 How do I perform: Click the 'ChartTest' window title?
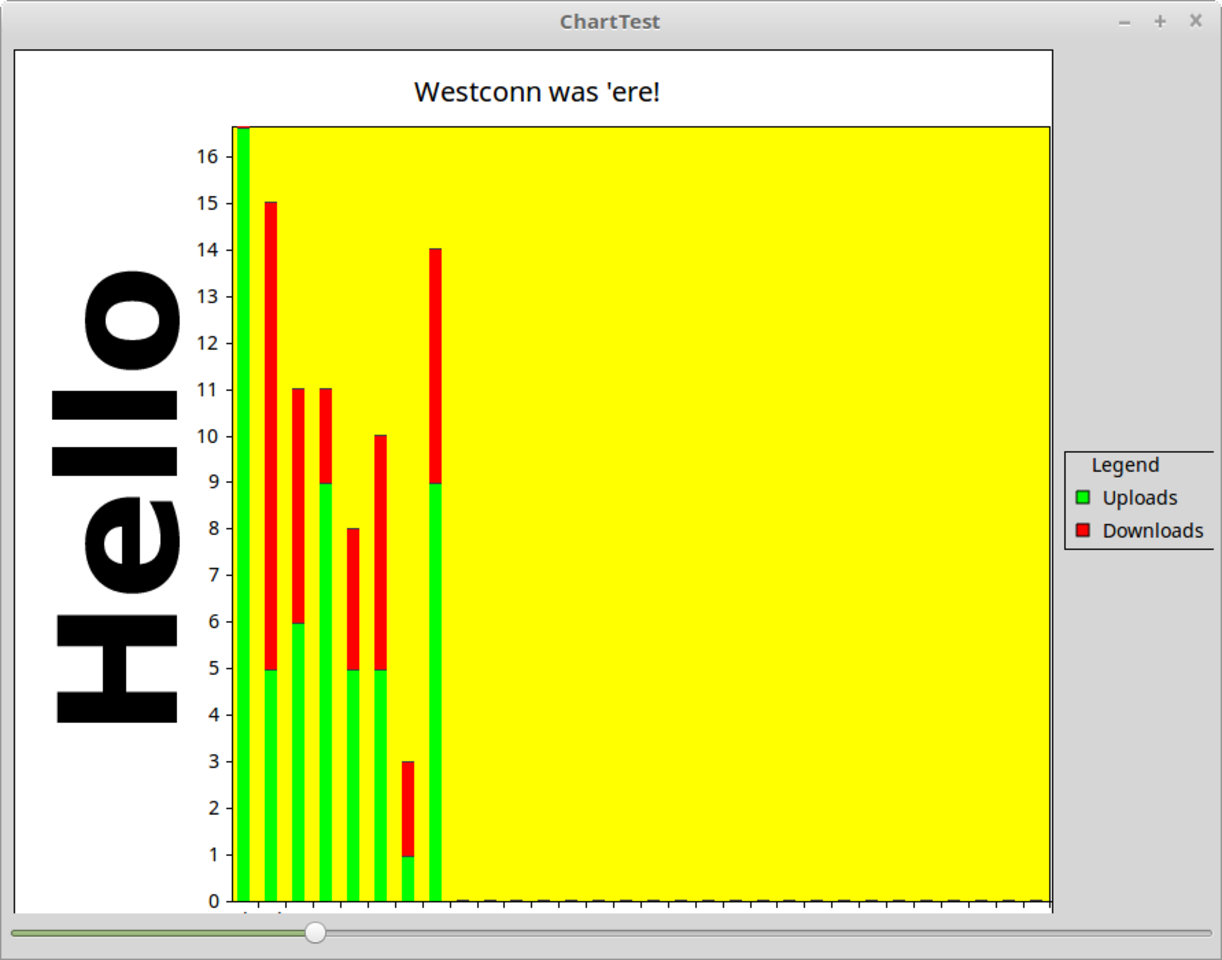610,22
